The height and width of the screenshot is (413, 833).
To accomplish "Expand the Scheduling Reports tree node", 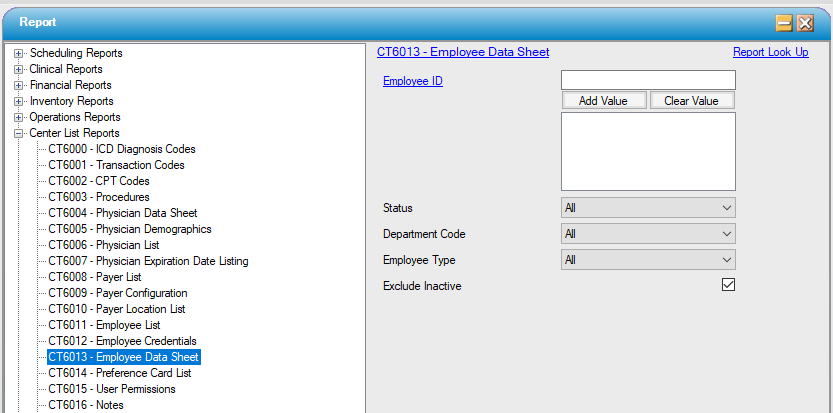I will [19, 53].
